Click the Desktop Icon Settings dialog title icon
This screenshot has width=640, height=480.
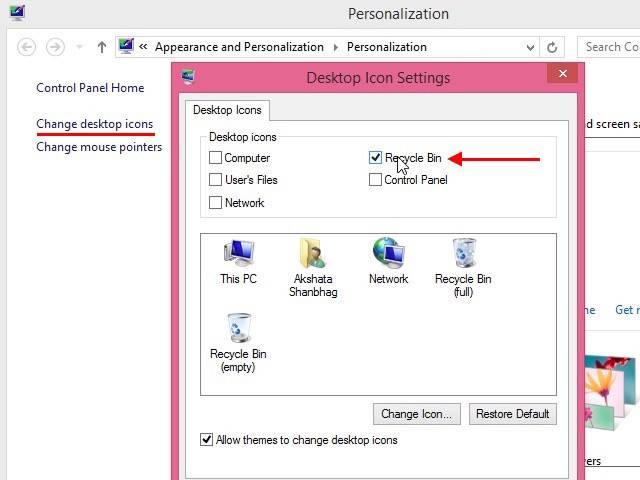click(188, 77)
